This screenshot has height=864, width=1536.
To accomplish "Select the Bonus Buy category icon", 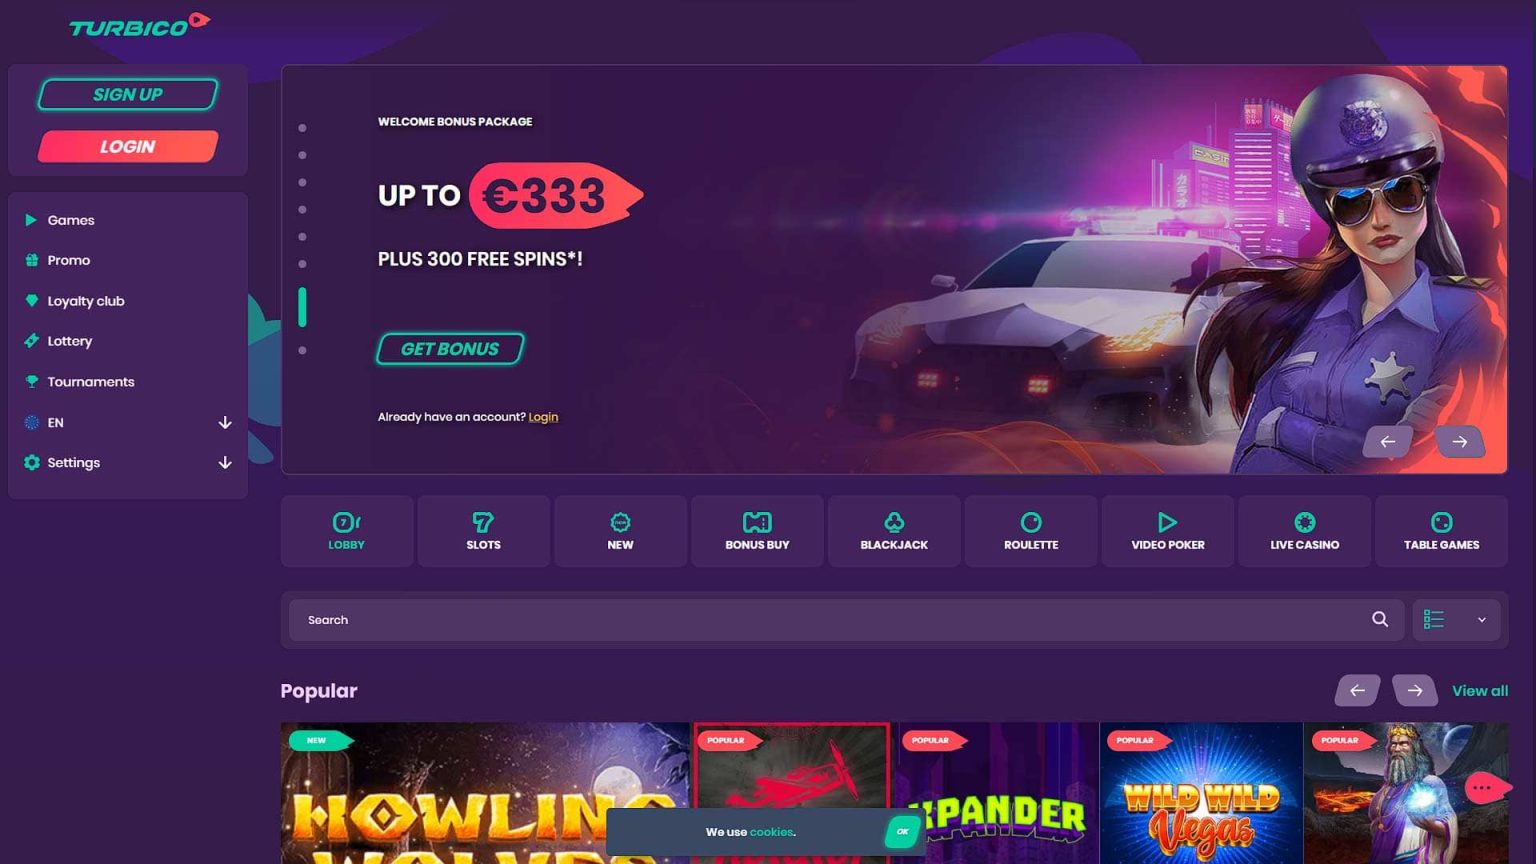I will [757, 522].
